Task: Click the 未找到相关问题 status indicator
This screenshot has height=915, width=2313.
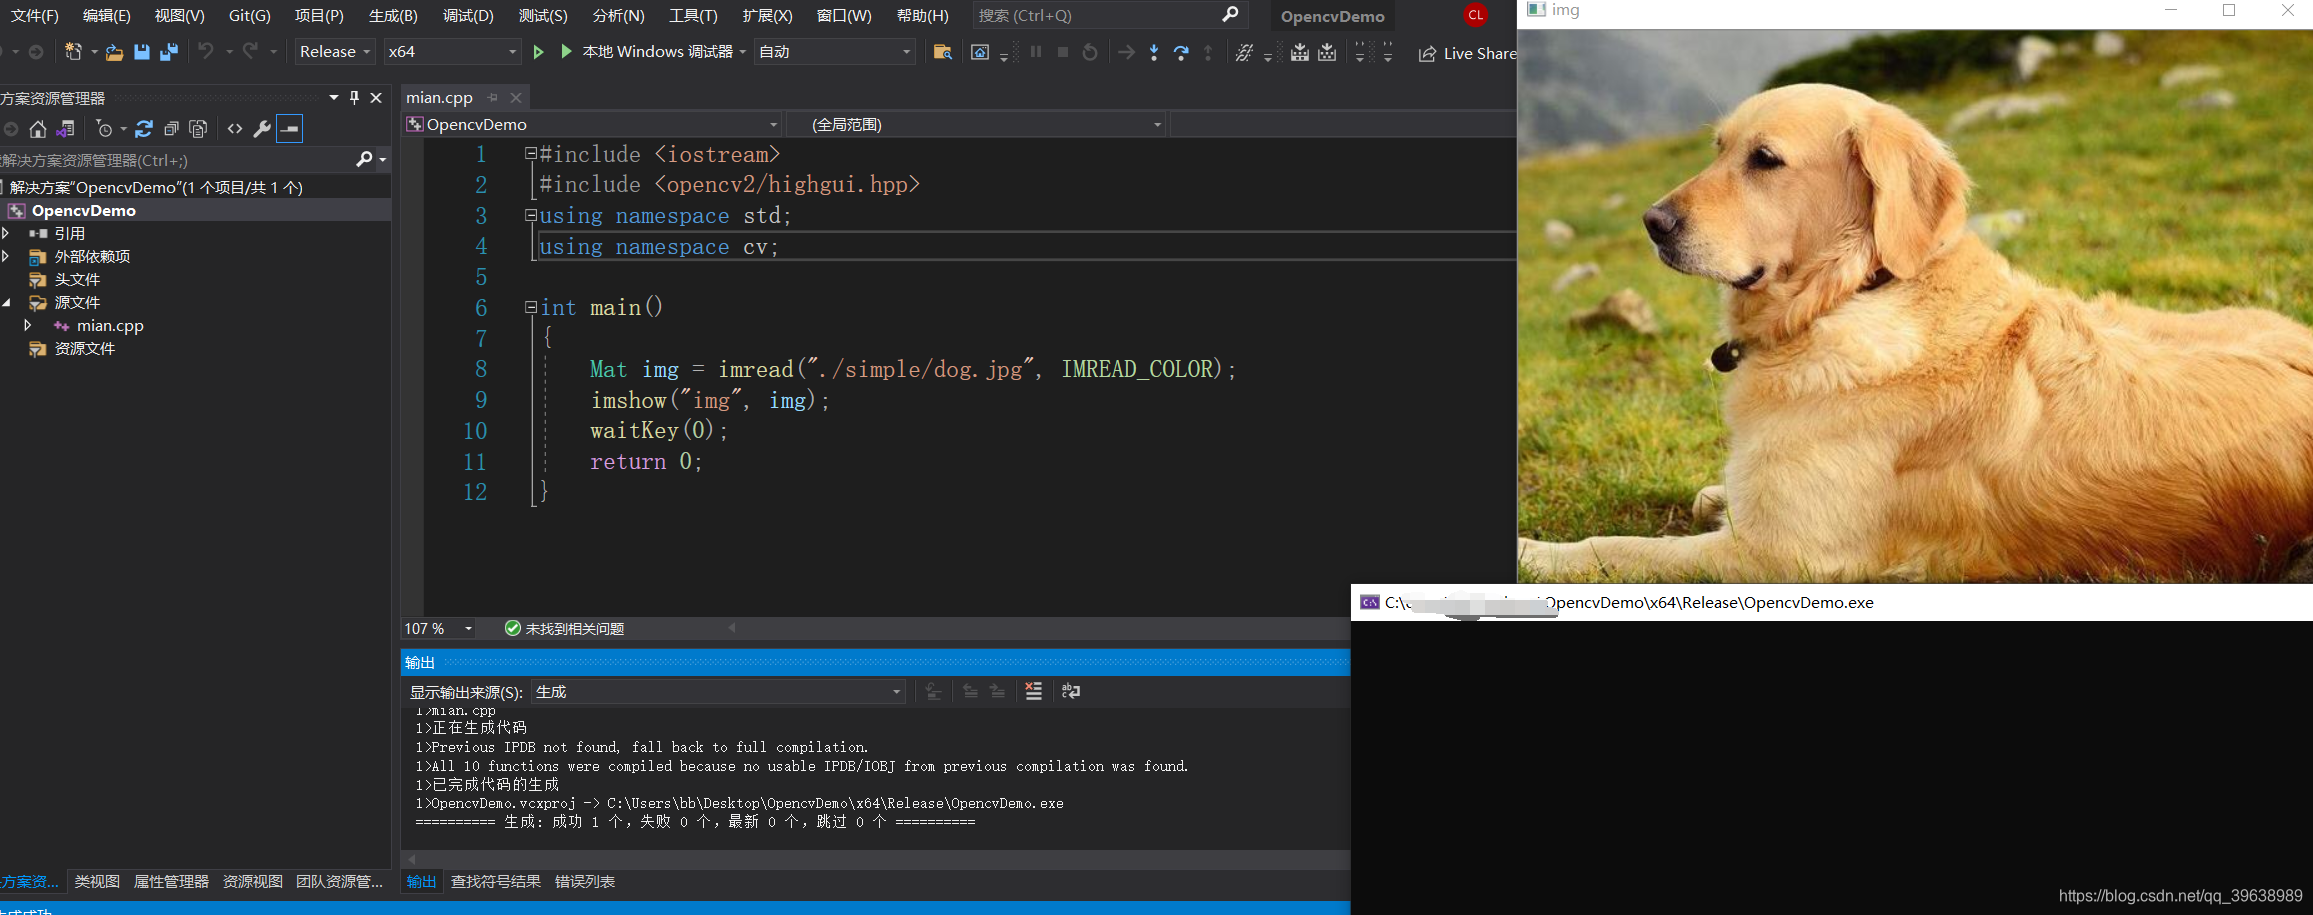Action: tap(565, 628)
